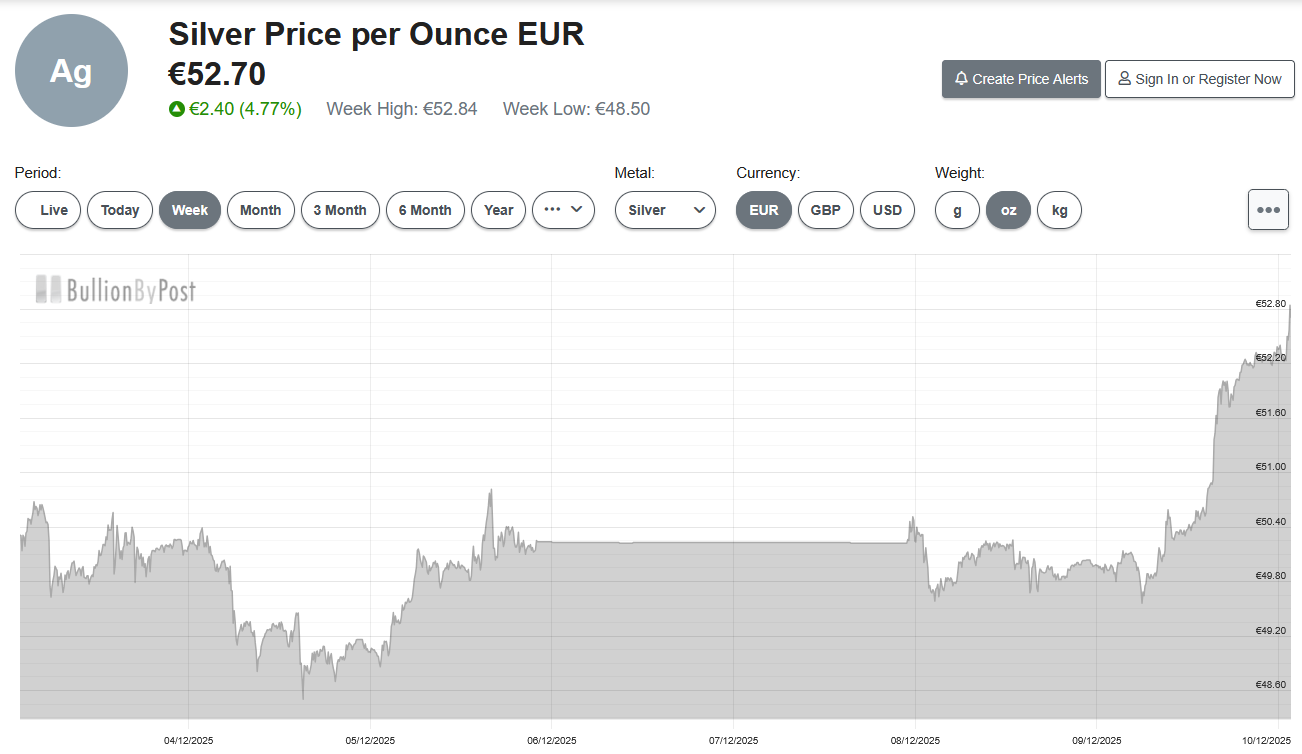Click the Week High: €52.84 text

[402, 109]
